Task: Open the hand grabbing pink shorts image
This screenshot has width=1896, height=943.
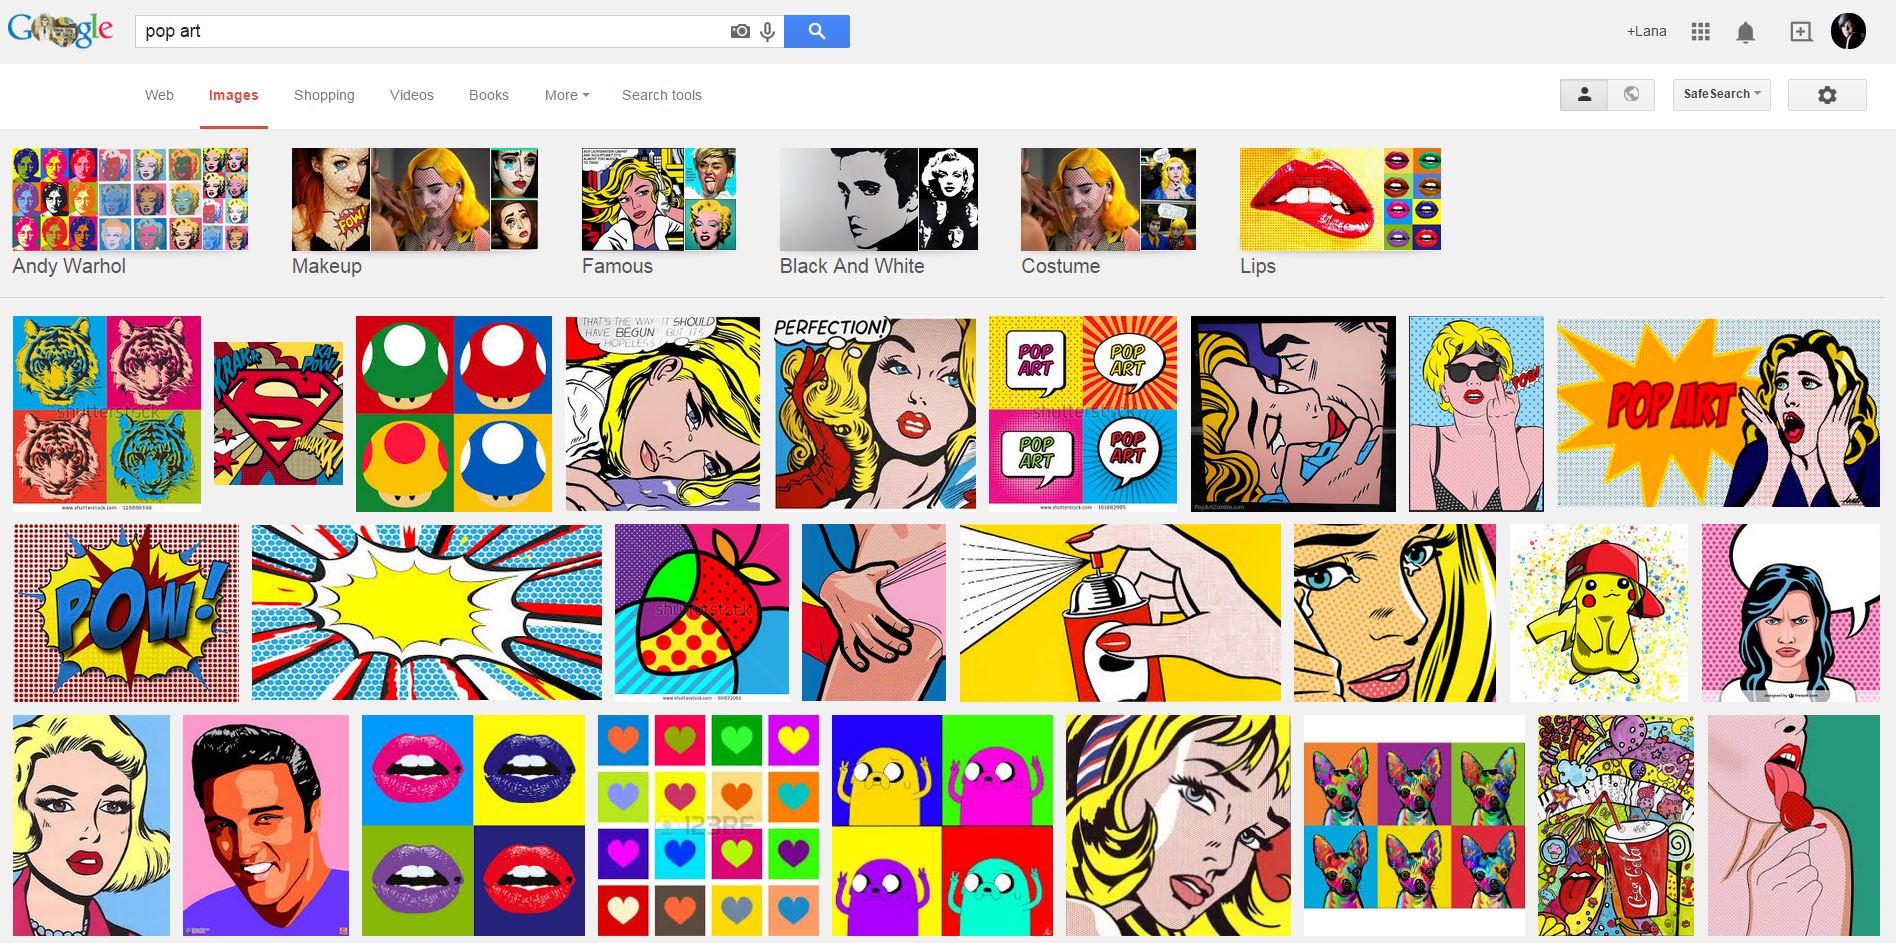Action: [x=874, y=613]
